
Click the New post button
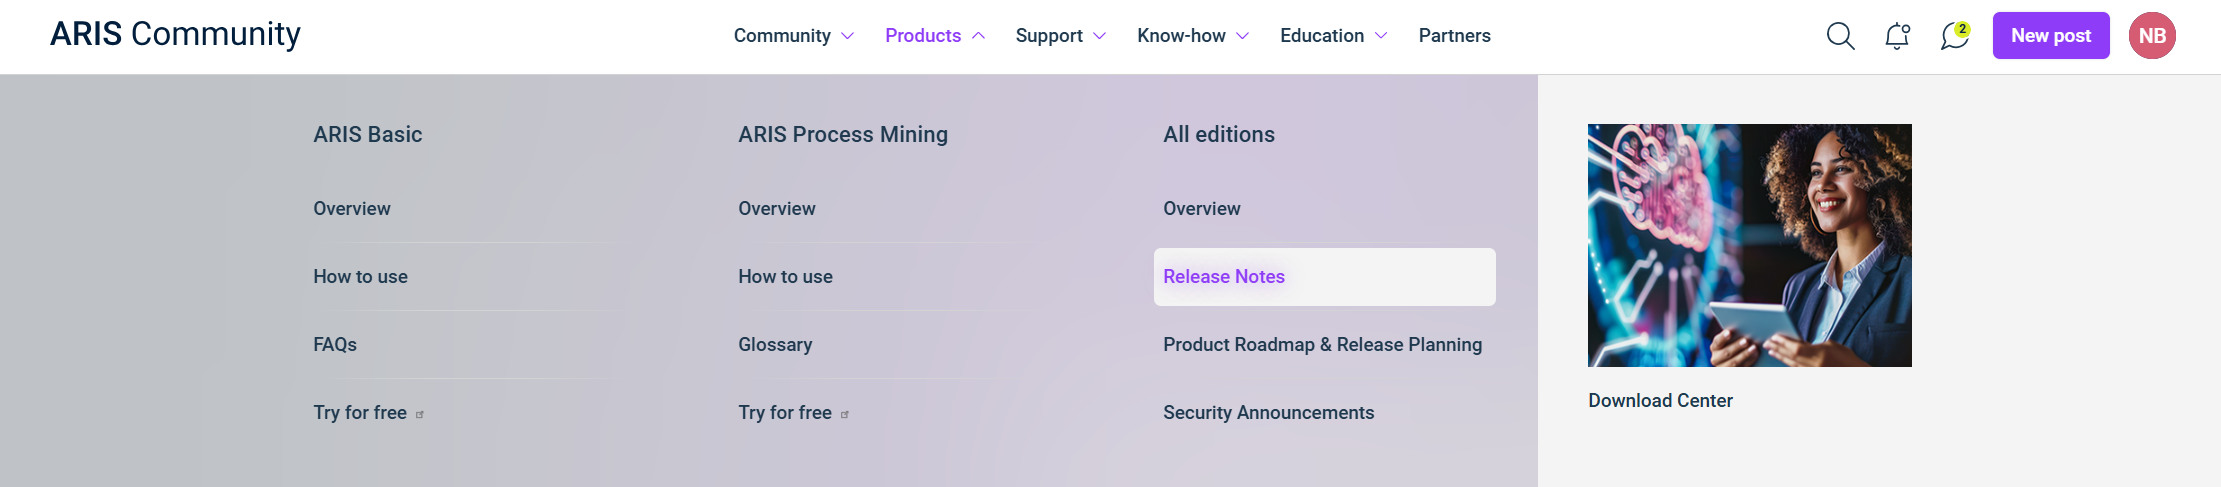coord(2051,36)
